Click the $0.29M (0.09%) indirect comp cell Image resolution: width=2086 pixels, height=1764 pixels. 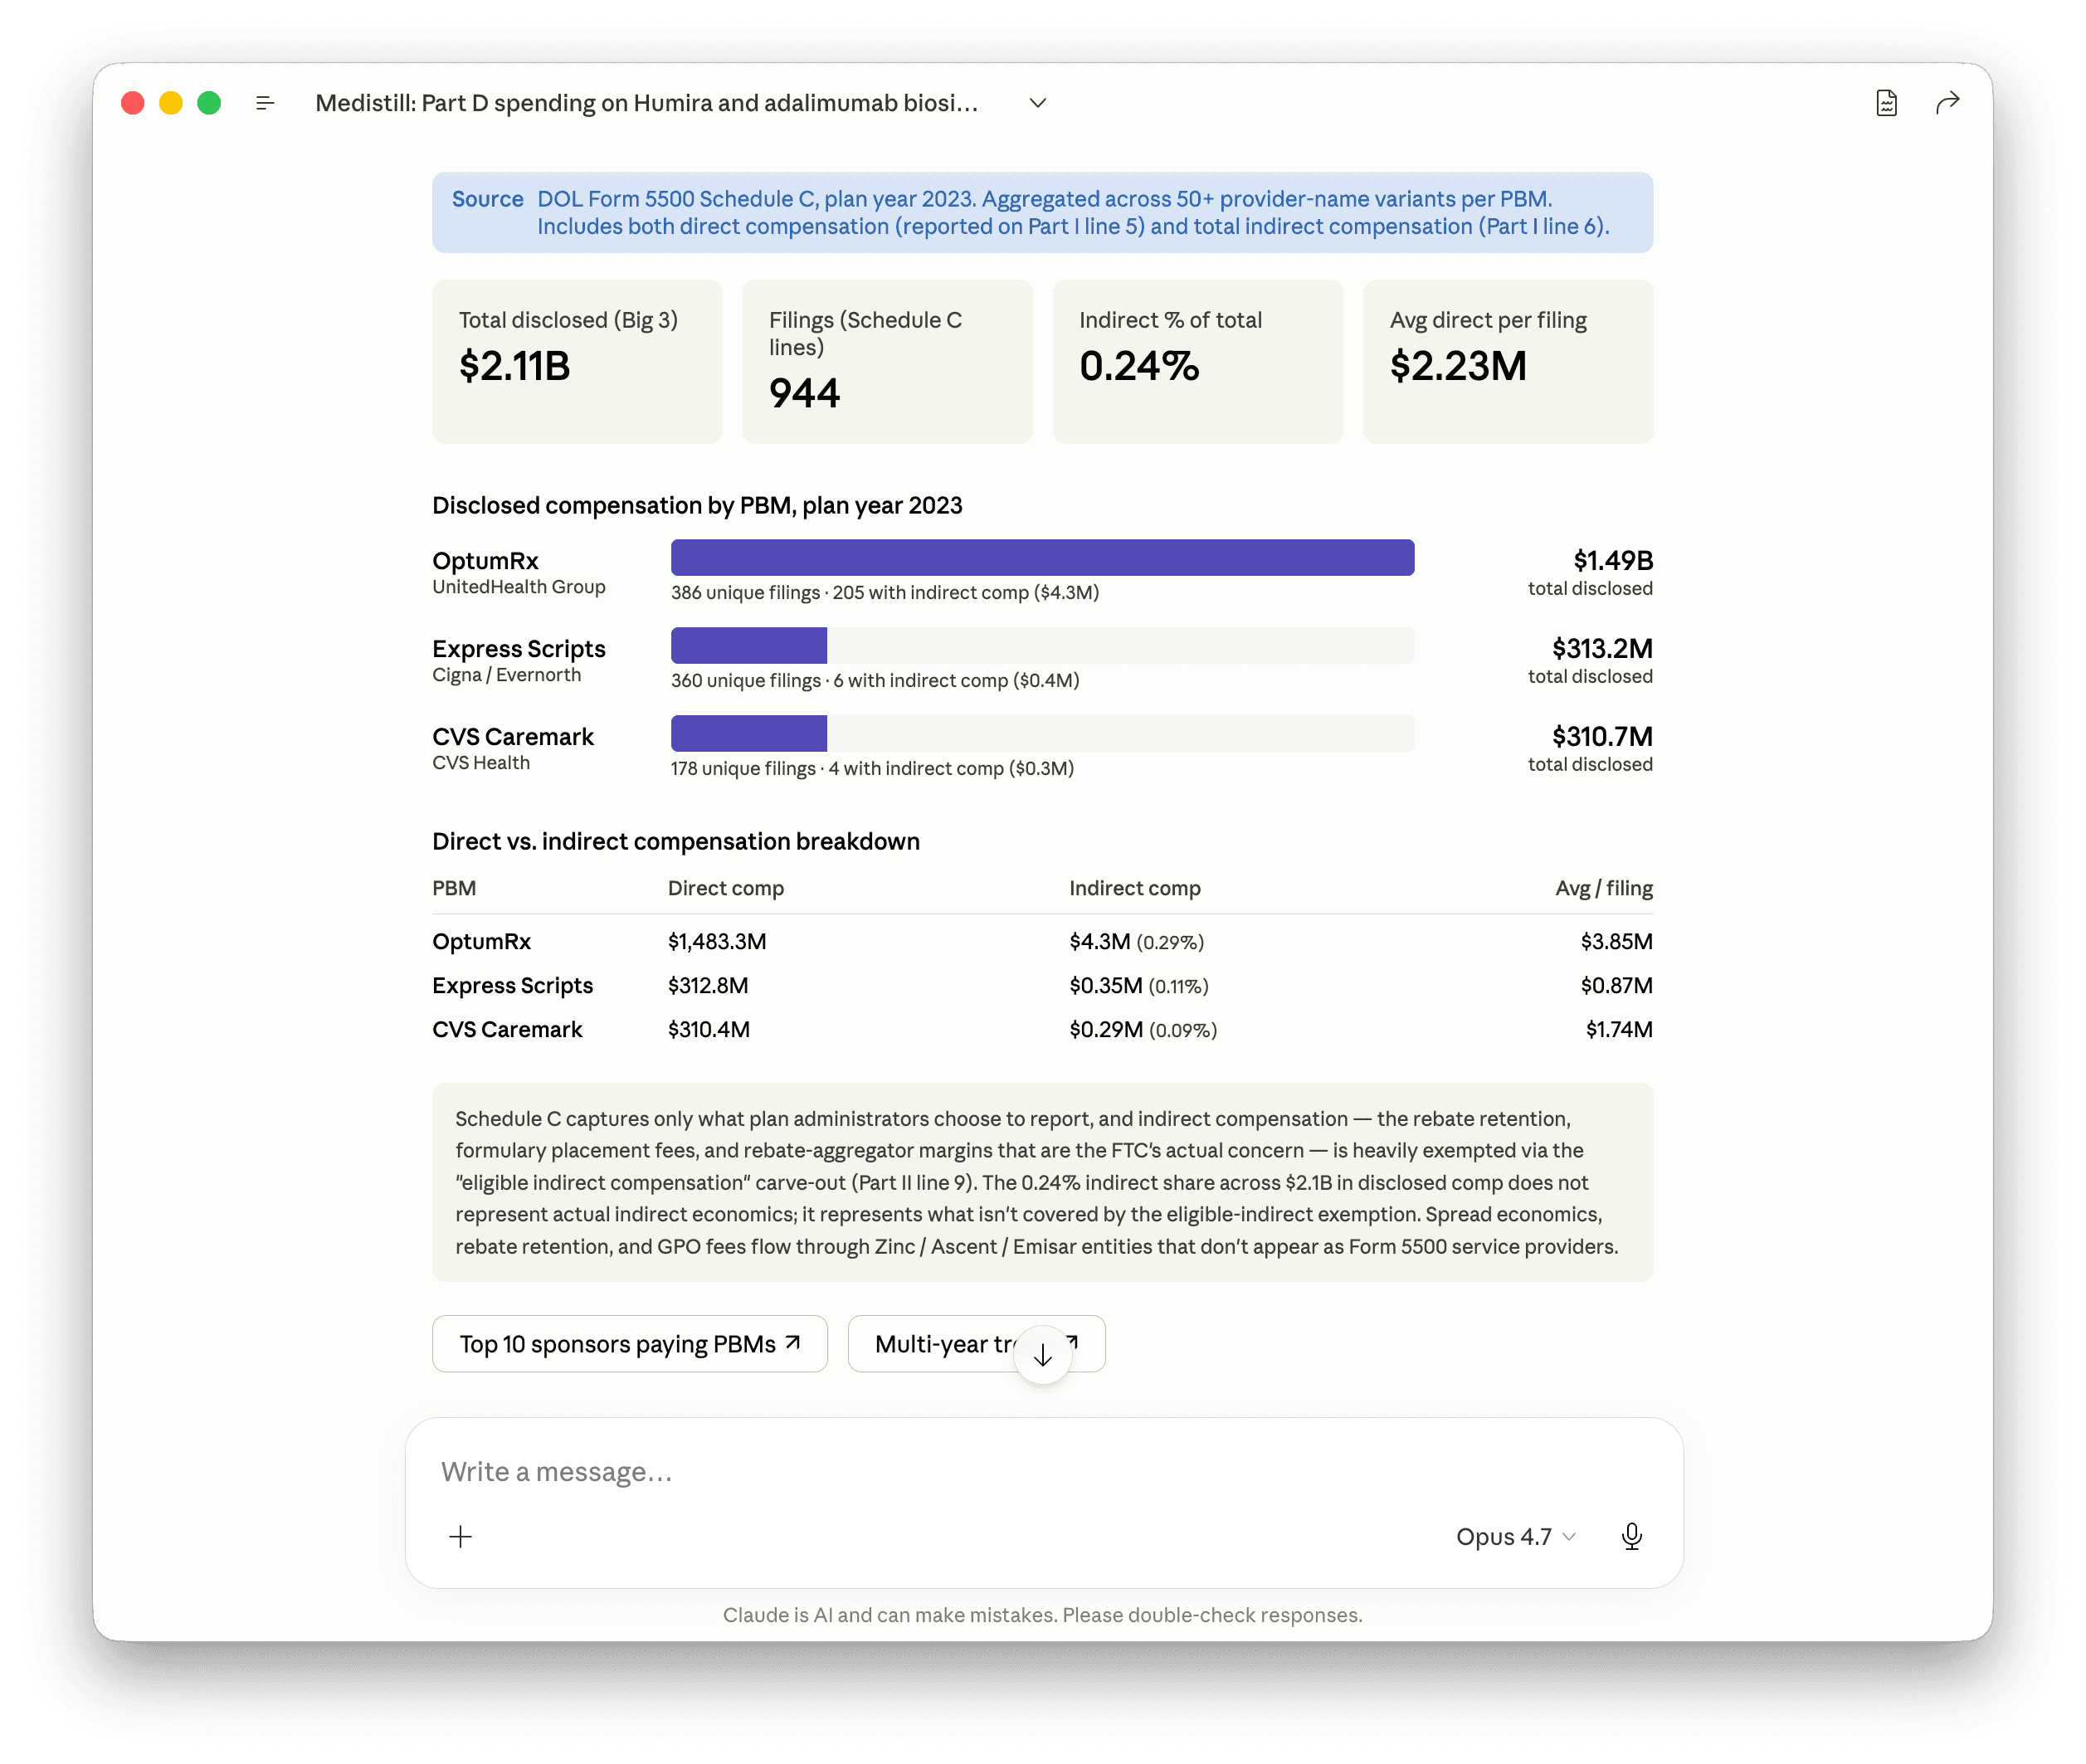pyautogui.click(x=1143, y=1029)
